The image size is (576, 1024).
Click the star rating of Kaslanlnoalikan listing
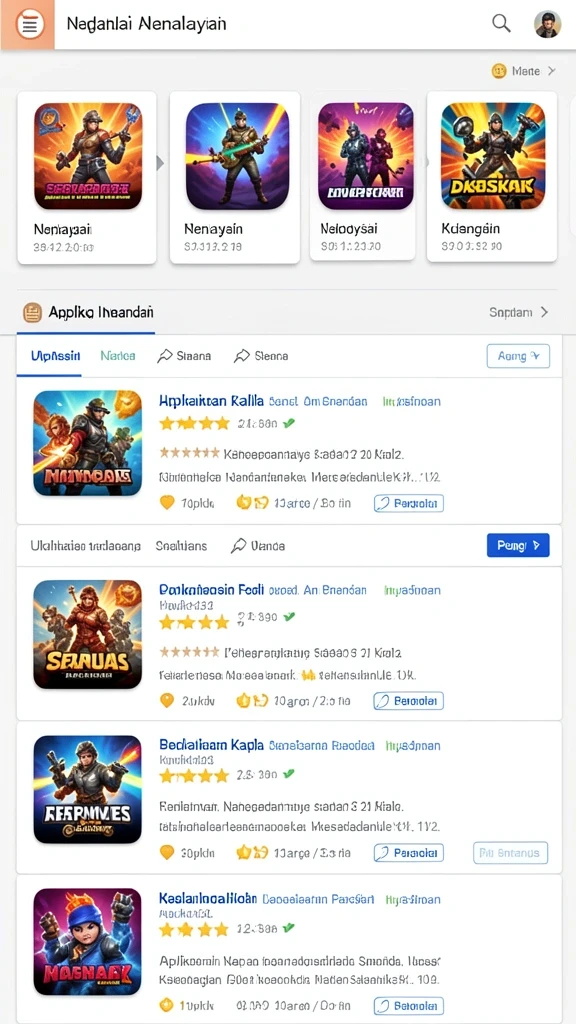click(x=194, y=929)
